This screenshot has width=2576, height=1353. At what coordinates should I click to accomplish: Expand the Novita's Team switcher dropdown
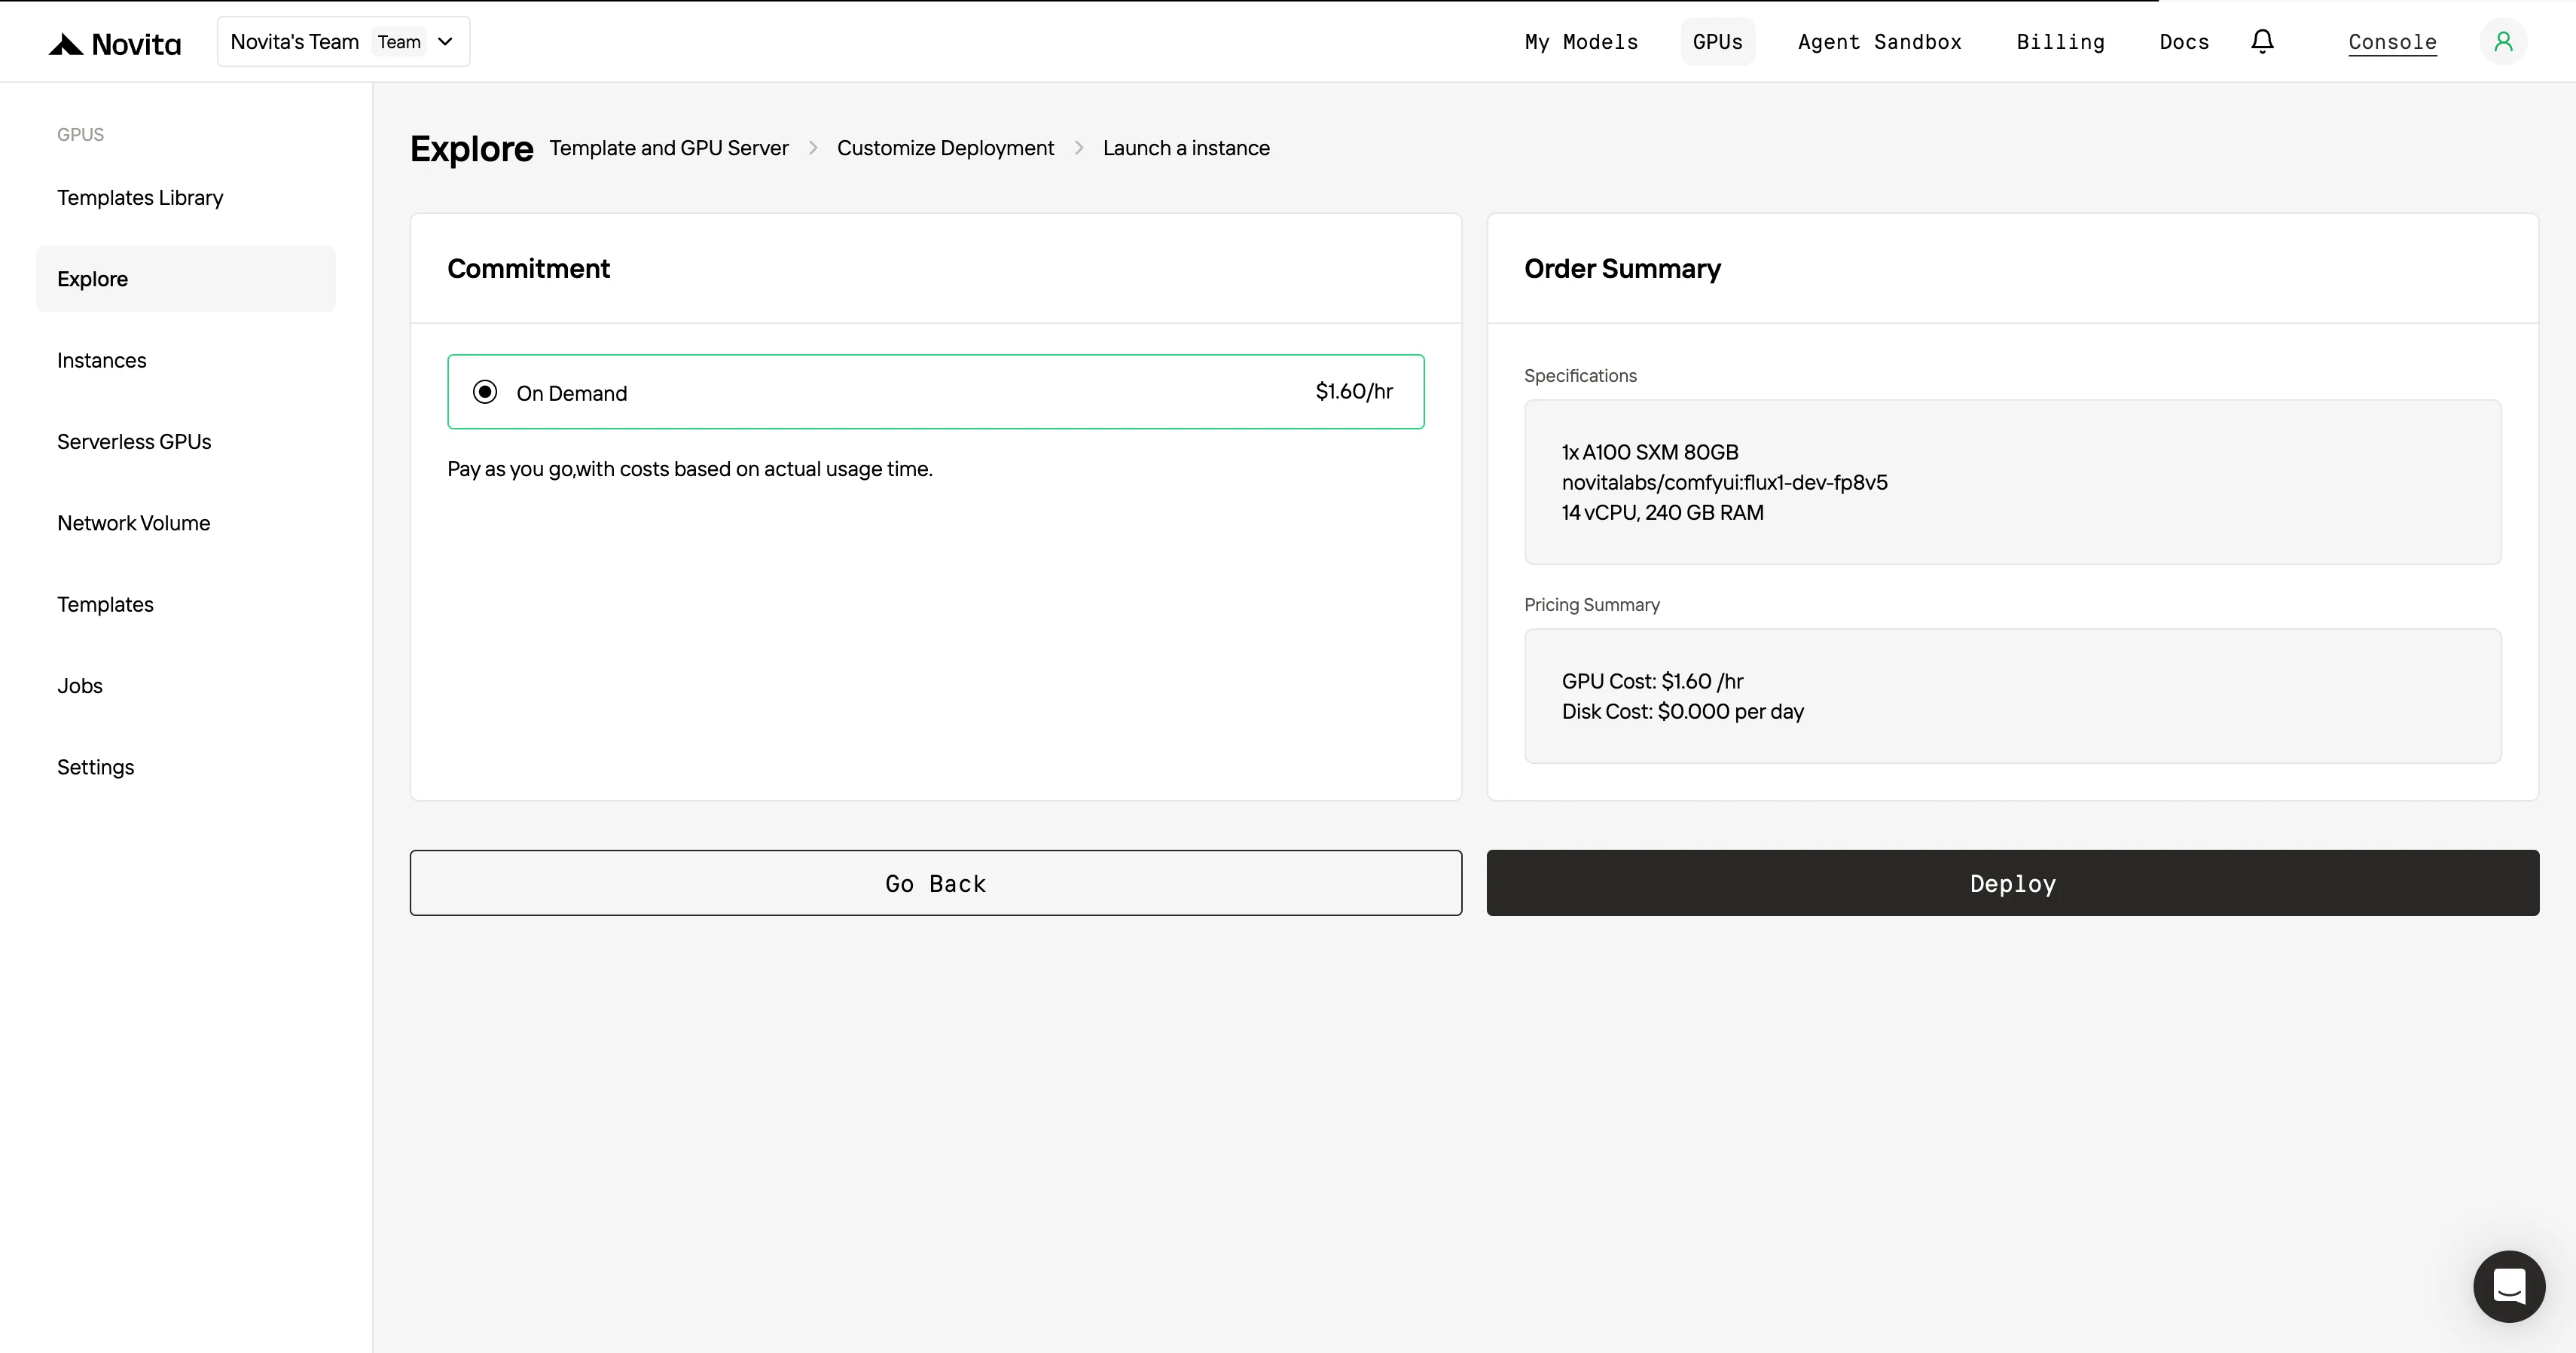pos(343,41)
